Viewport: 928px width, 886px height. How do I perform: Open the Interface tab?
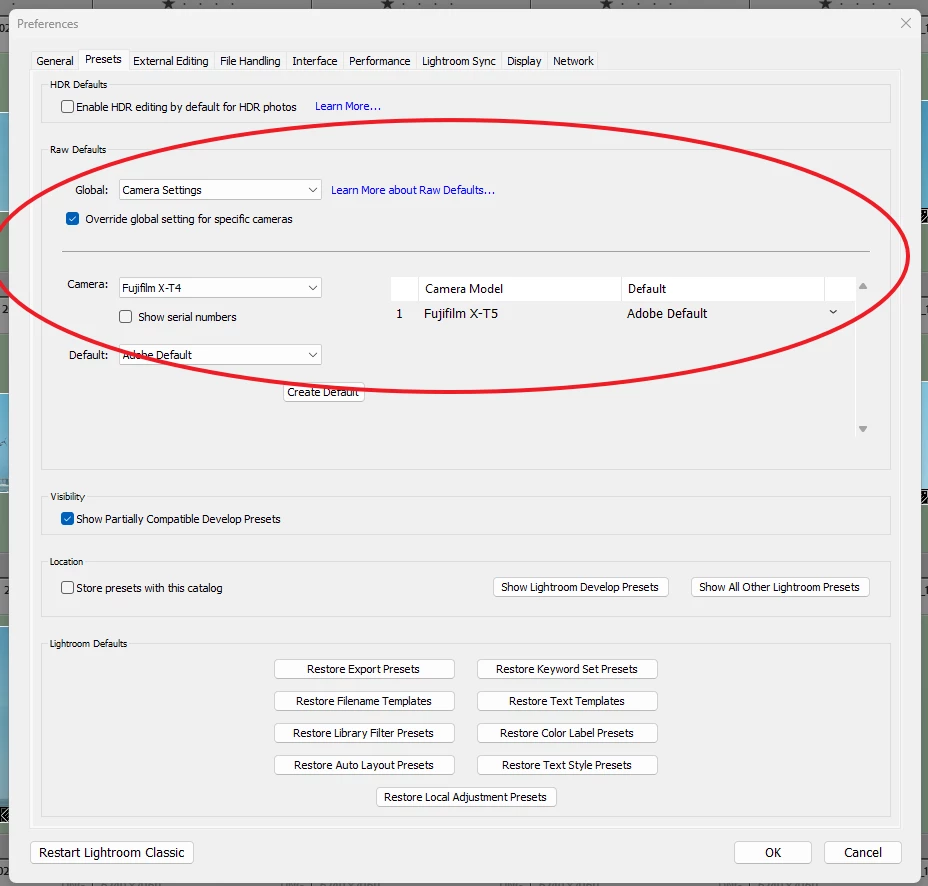tap(314, 61)
